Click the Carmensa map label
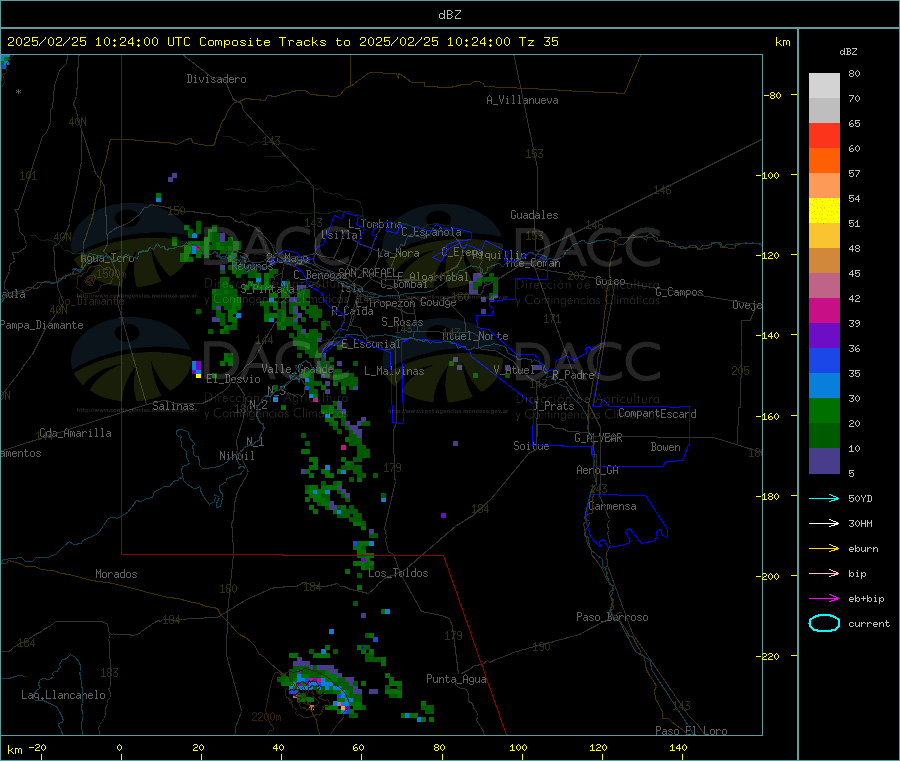Image resolution: width=900 pixels, height=761 pixels. pos(612,506)
